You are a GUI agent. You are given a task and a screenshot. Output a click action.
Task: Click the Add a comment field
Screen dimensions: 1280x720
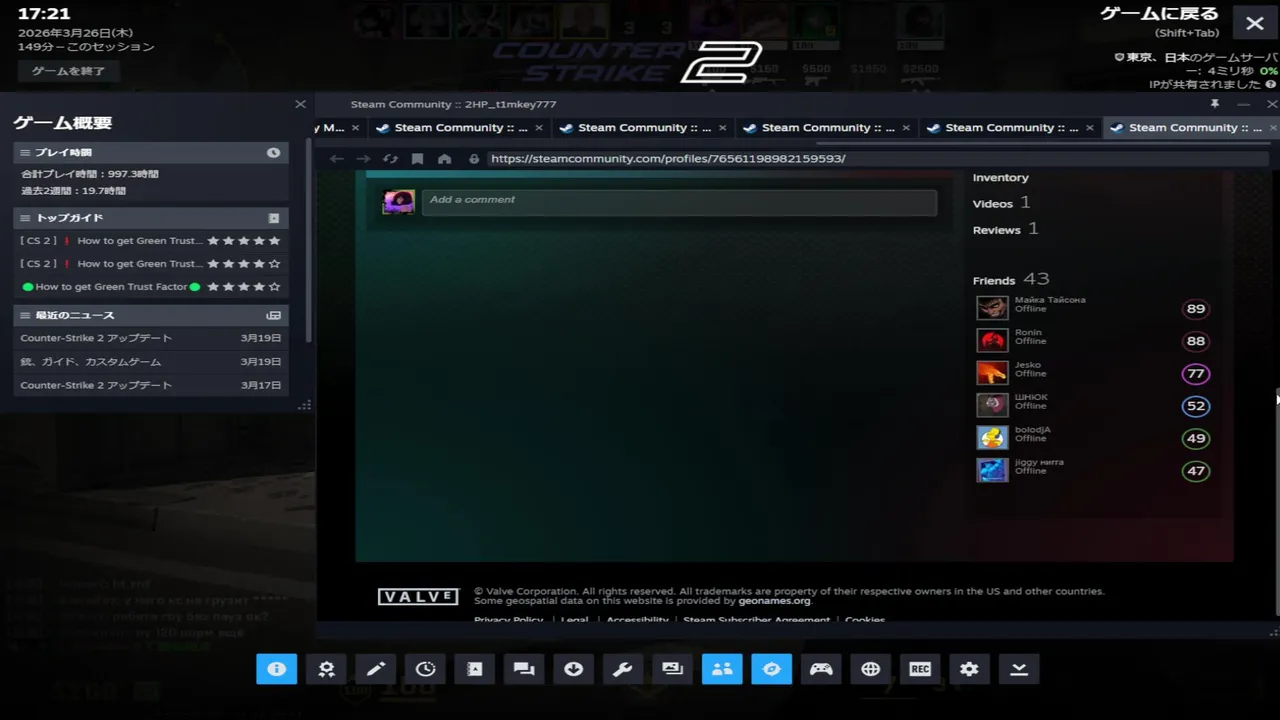679,201
